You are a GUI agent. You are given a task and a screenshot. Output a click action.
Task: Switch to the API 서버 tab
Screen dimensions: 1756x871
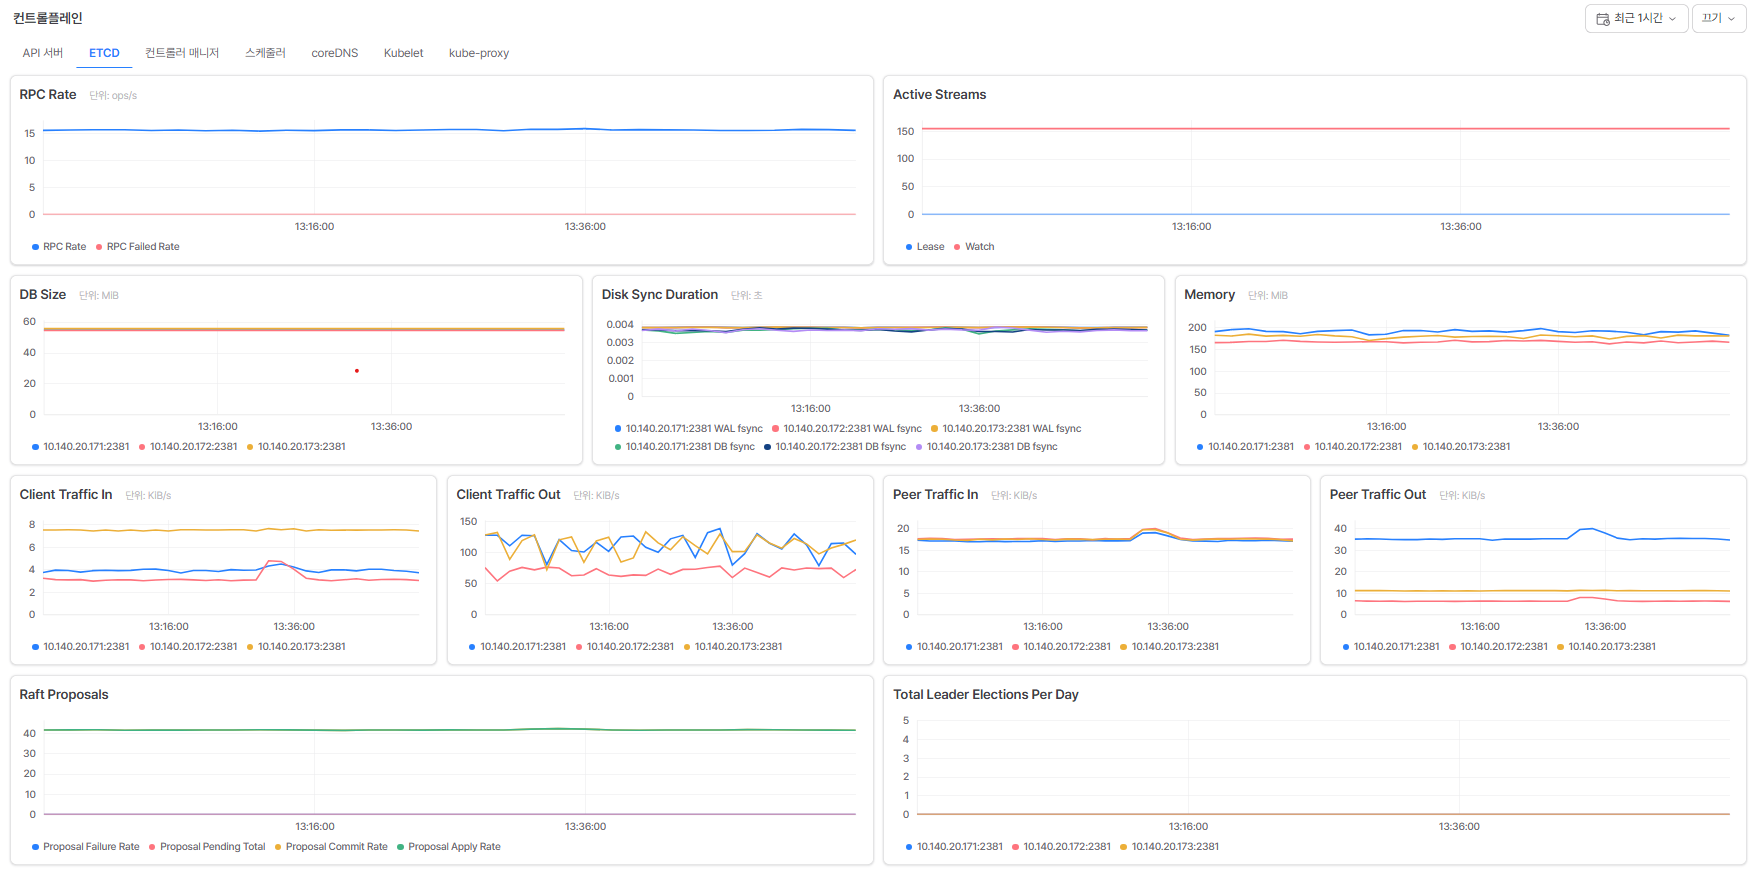(43, 53)
